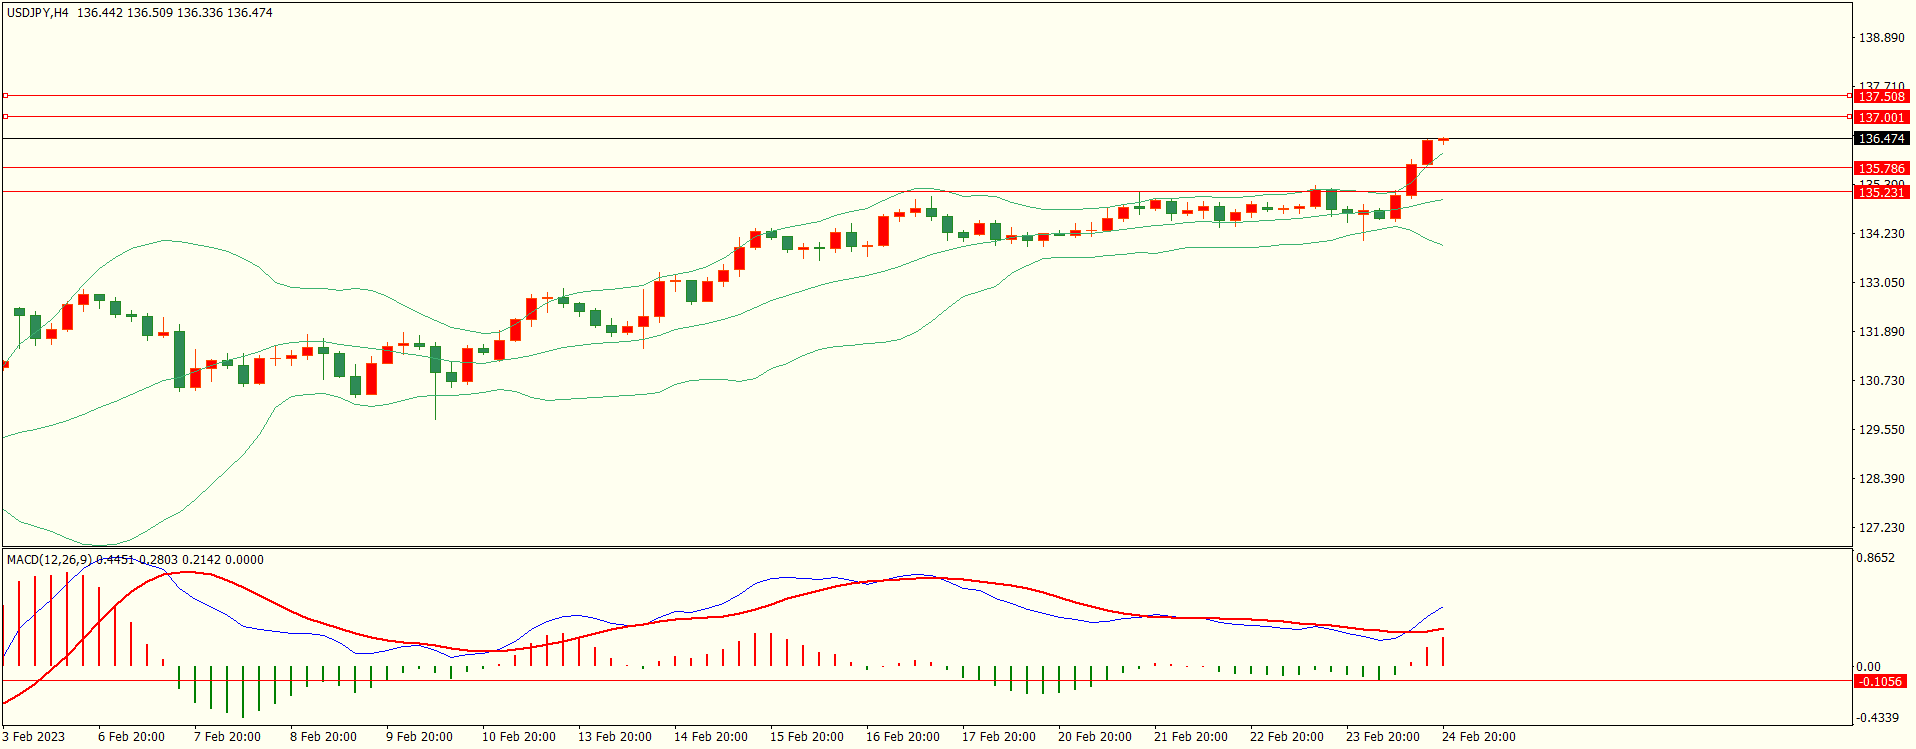Click the 128.390 price axis label
The image size is (1916, 749).
[1881, 479]
